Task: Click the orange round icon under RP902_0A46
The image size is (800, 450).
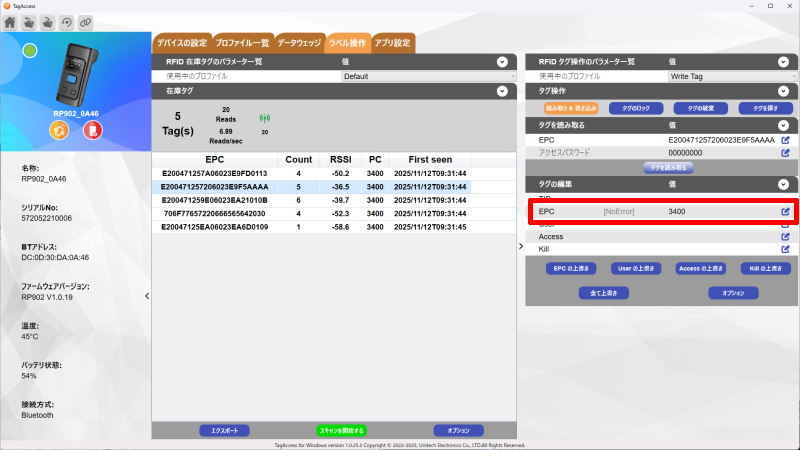Action: (x=59, y=131)
